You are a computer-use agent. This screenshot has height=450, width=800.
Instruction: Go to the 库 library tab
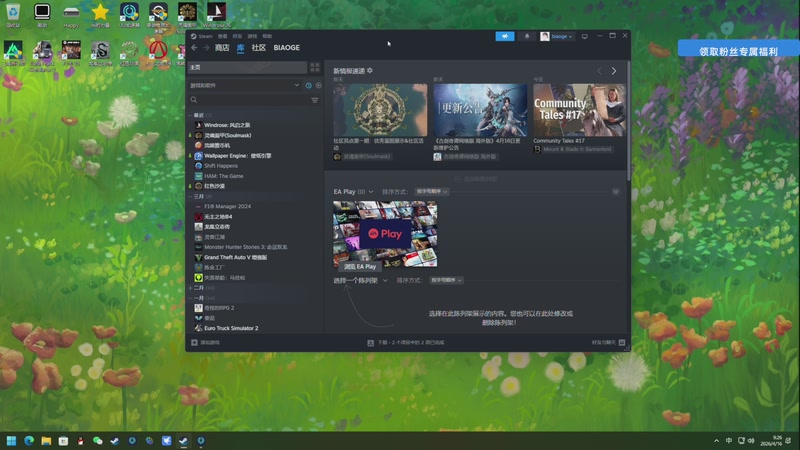click(x=240, y=47)
